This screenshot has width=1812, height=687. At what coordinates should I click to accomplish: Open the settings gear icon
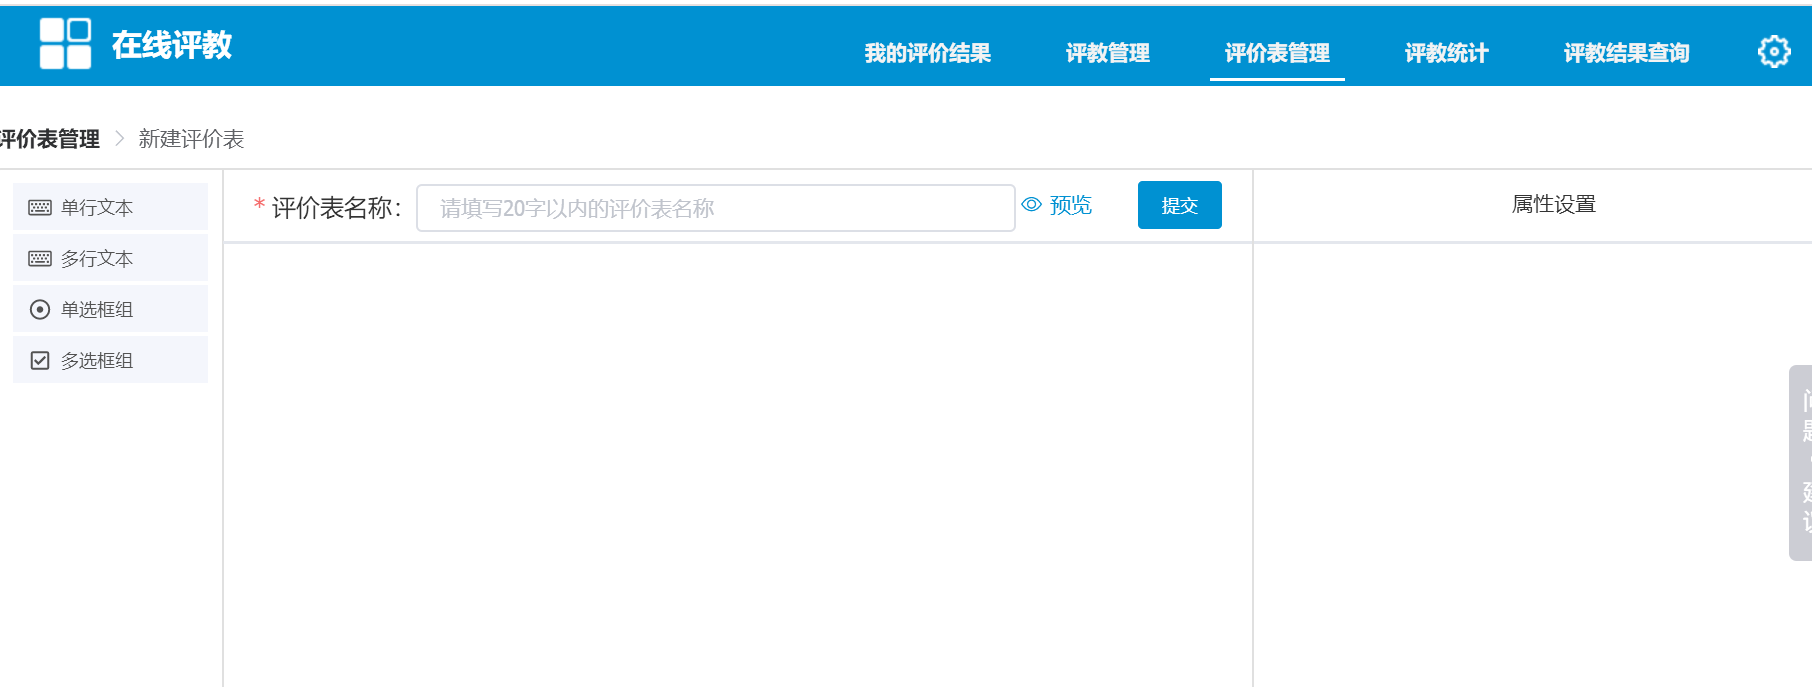click(1774, 51)
